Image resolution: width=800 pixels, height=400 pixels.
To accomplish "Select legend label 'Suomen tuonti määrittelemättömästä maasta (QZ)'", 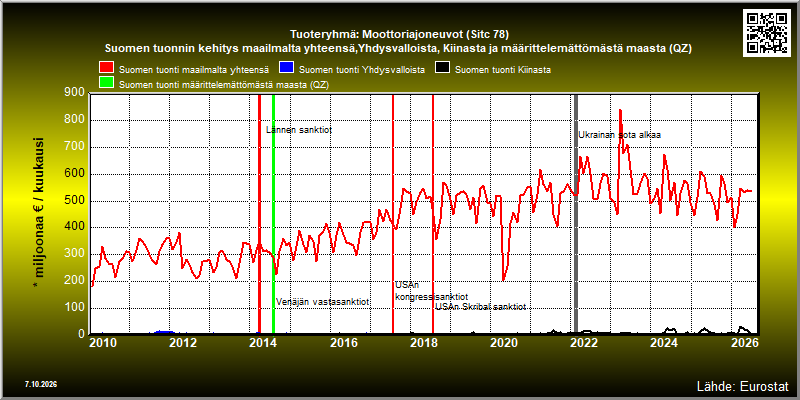I will tap(224, 85).
